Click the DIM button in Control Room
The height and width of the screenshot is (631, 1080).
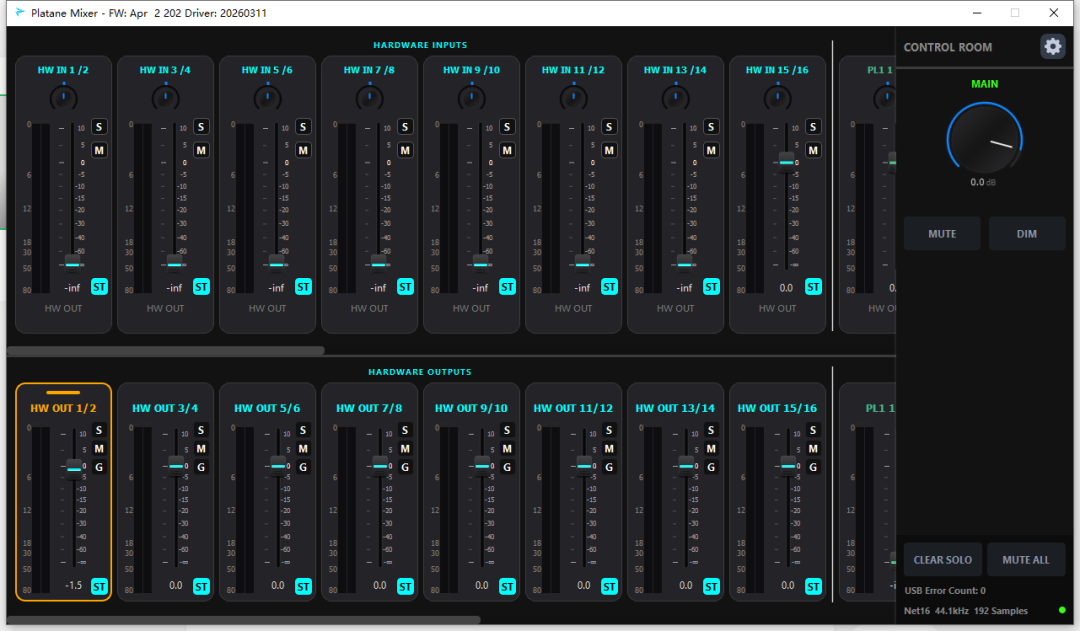1026,234
